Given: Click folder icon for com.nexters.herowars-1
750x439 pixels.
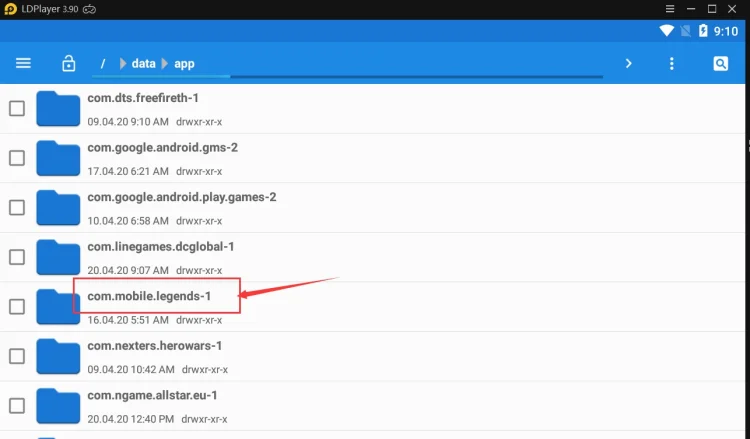Looking at the screenshot, I should 58,356.
